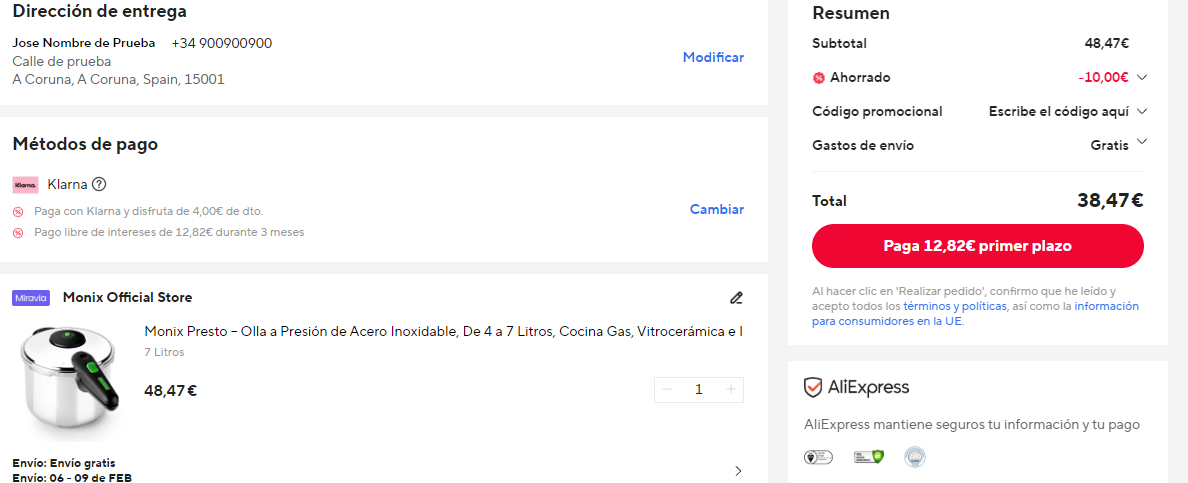Click the Klarna pink logo
Screen dimensions: 1188x483
coord(26,184)
